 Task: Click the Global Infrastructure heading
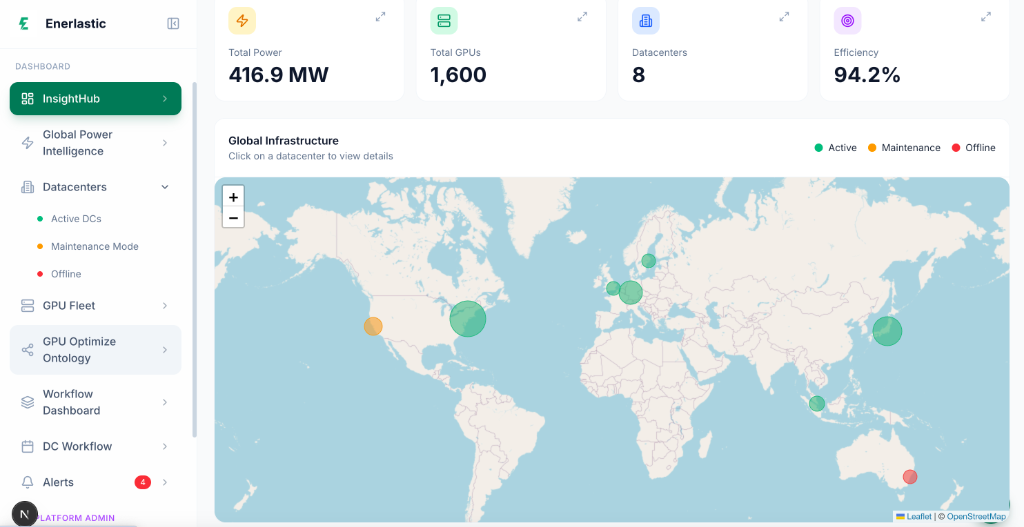click(x=283, y=140)
